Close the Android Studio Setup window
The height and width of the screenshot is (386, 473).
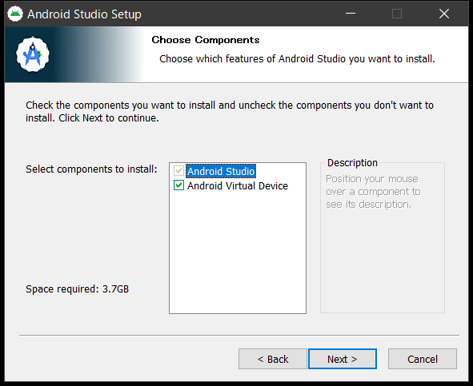coord(444,14)
